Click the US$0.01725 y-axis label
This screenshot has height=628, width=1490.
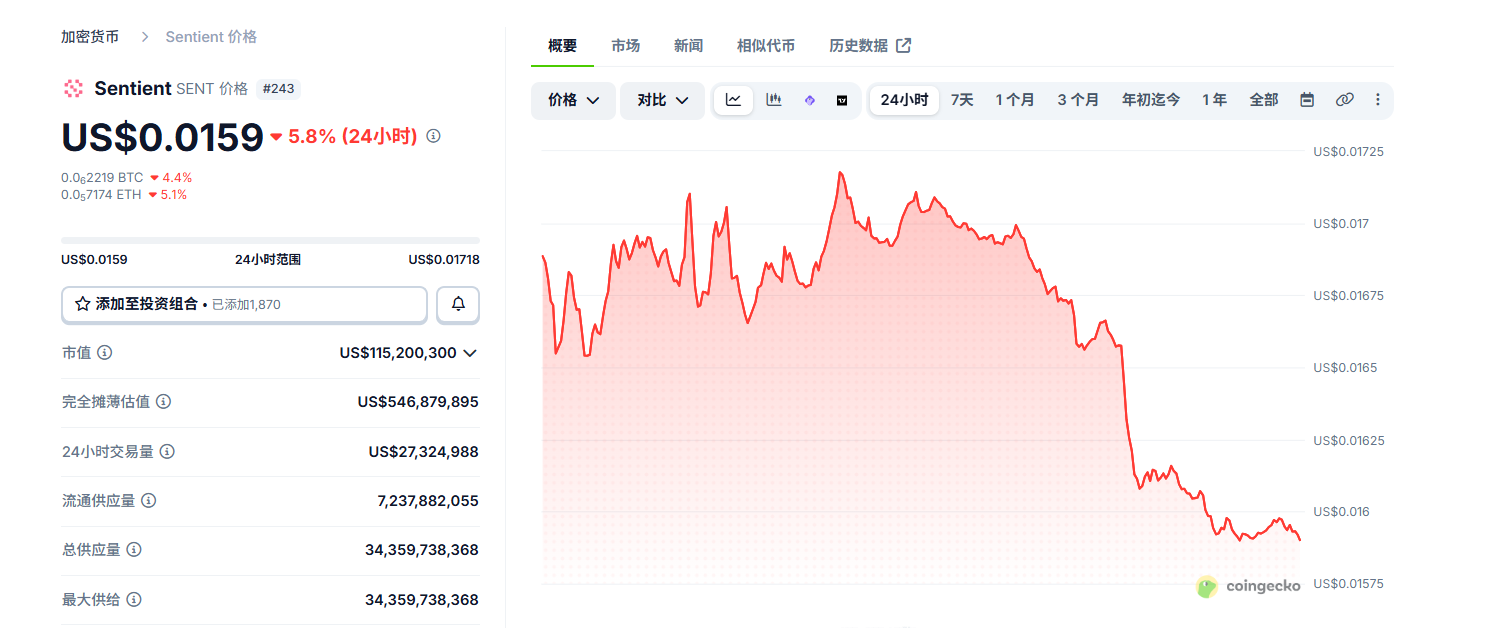tap(1347, 152)
